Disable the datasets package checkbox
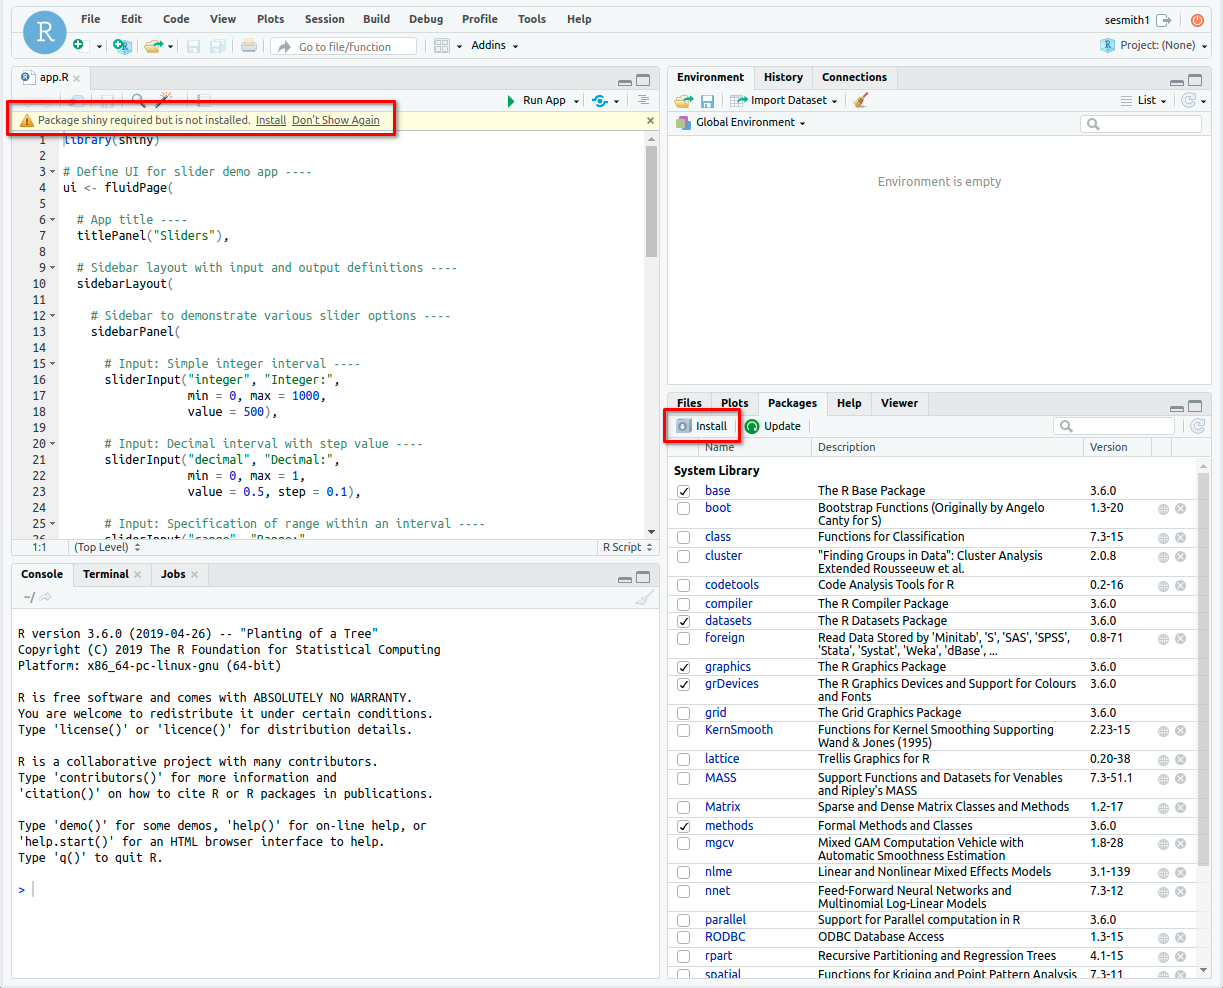 [684, 621]
